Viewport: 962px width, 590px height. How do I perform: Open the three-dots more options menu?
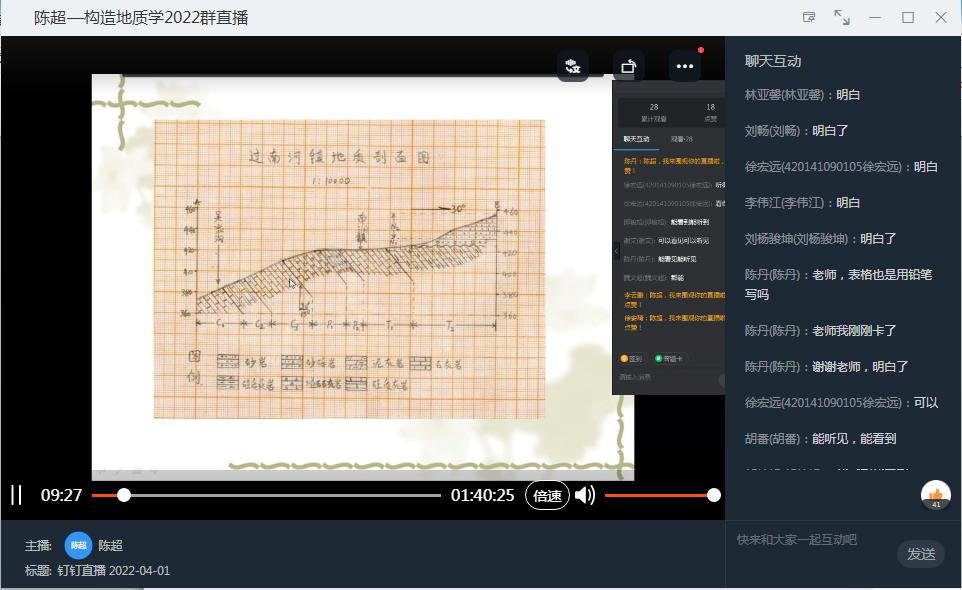point(684,66)
